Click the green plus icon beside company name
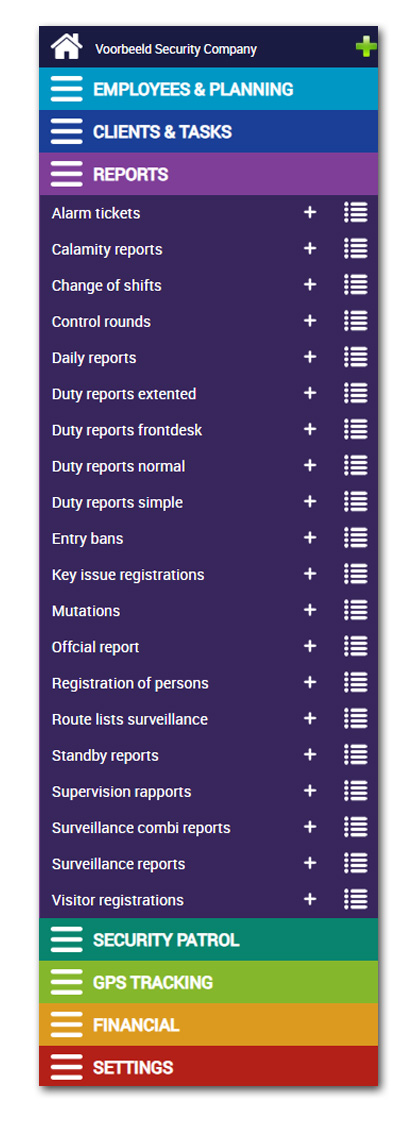Screen dimensions: 397x1140 click(366, 48)
